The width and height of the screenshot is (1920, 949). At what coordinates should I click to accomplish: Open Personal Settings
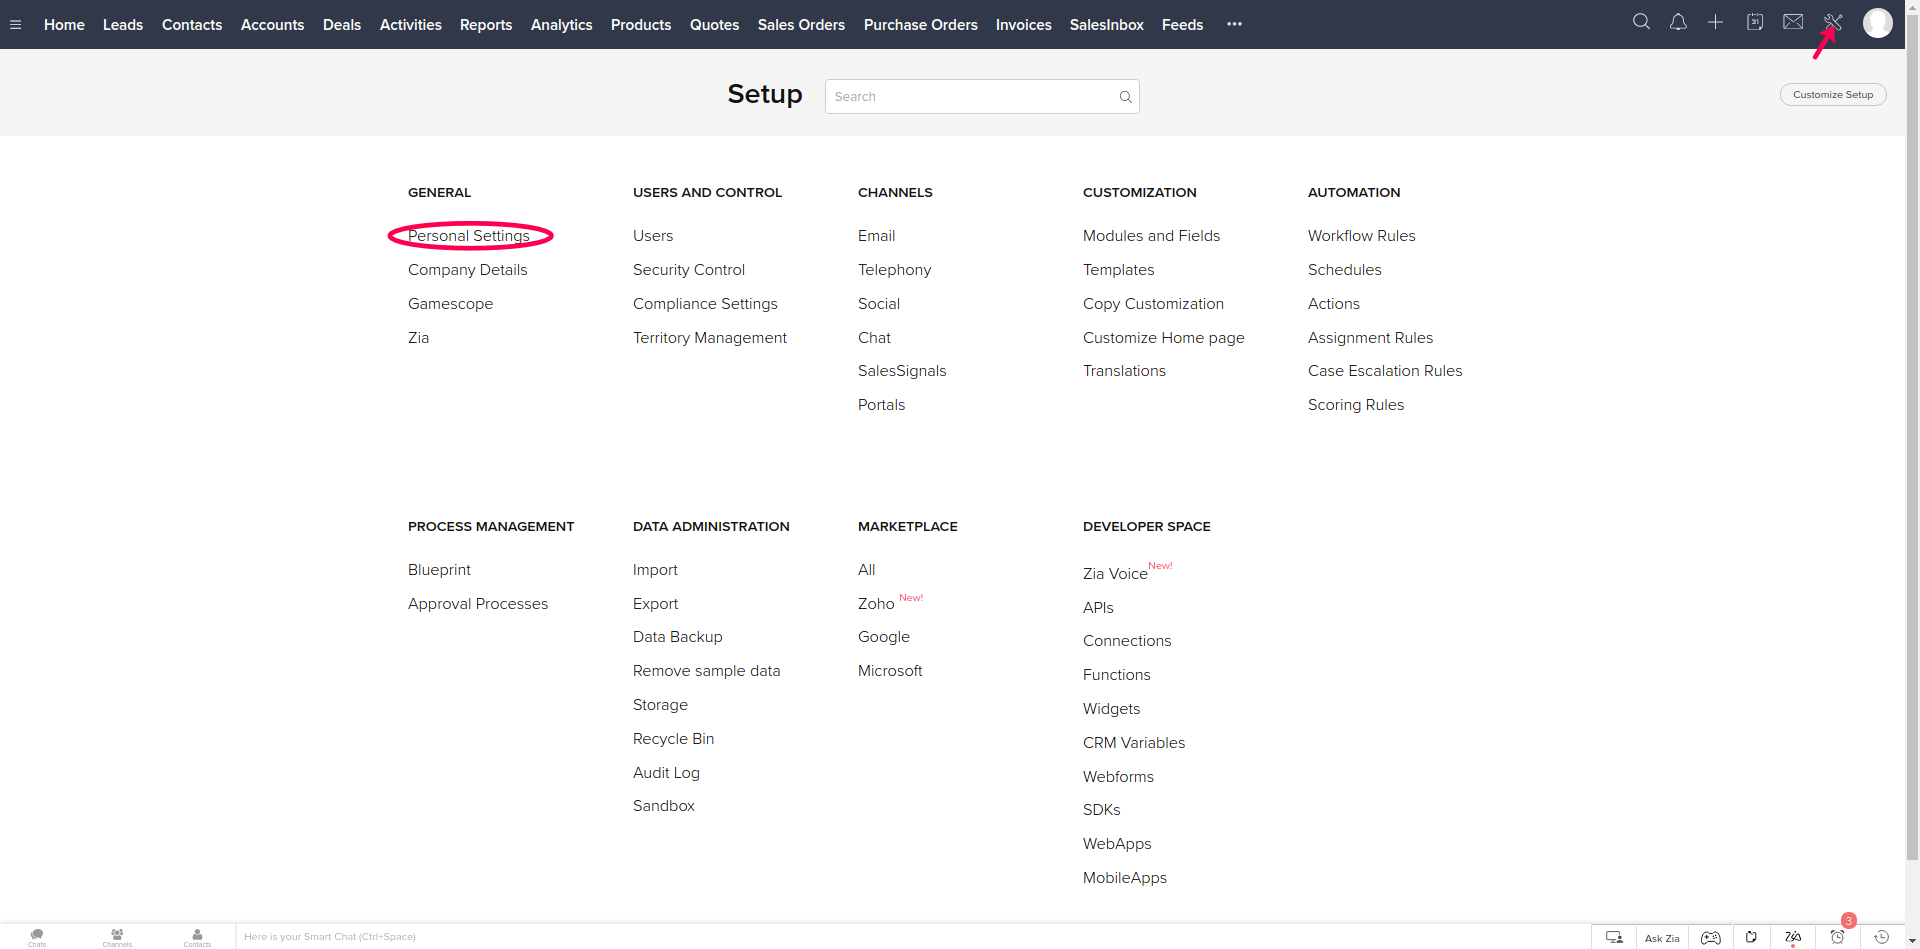click(469, 236)
